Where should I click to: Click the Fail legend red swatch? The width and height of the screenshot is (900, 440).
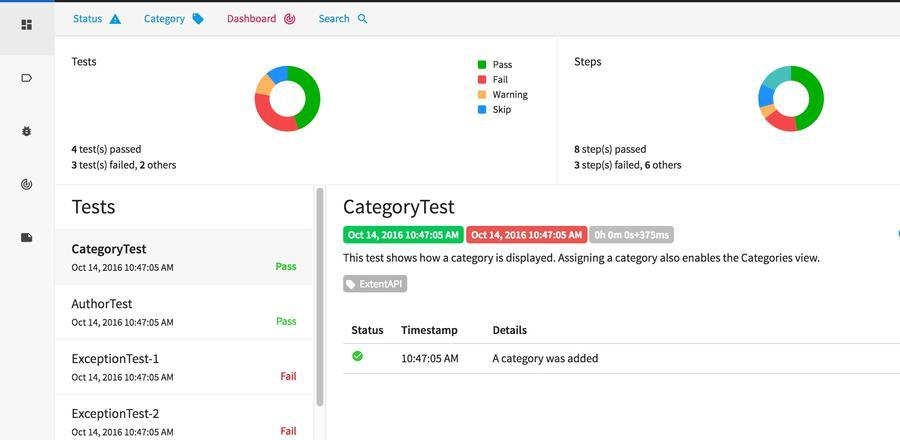pos(482,80)
